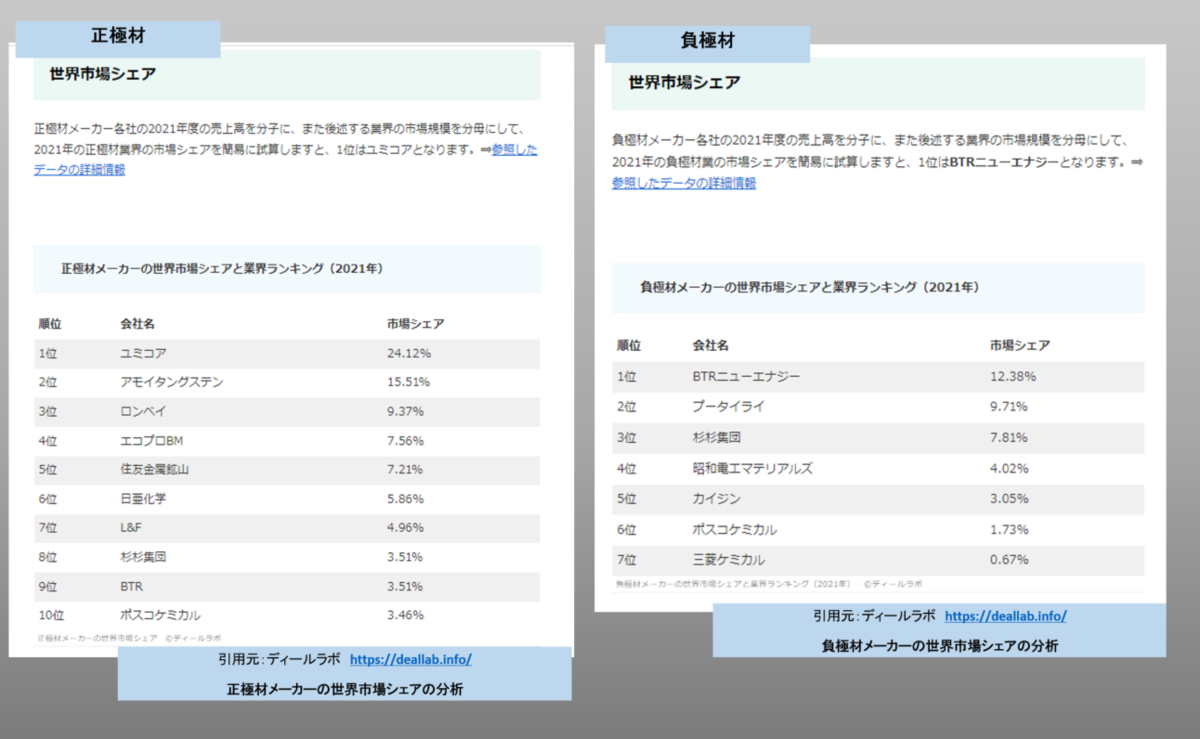
Task: Select the 7.21% market share value
Action: click(x=406, y=469)
